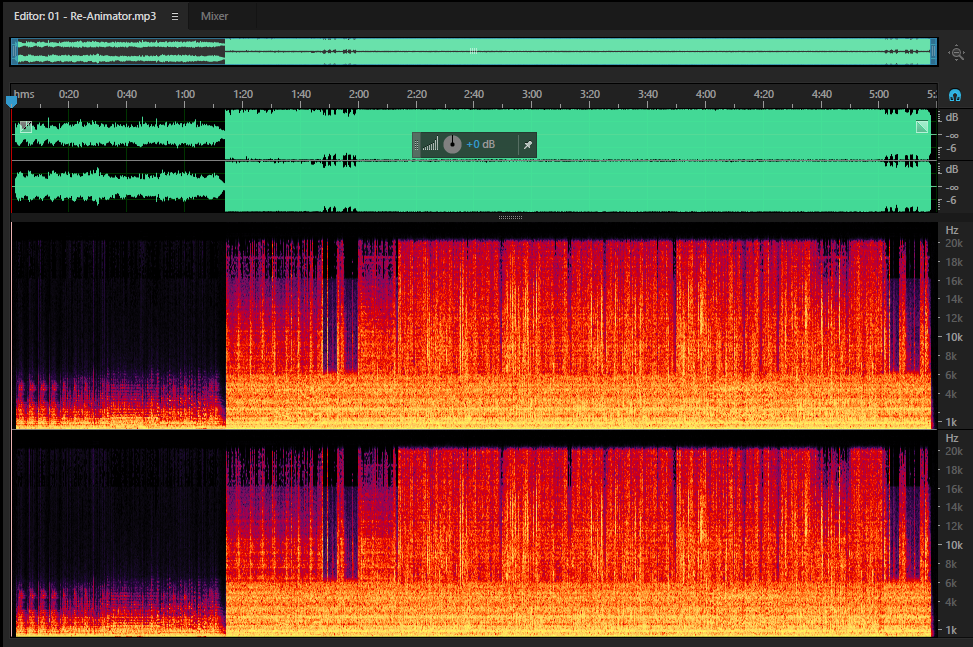Screen dimensions: 973x647
Task: Click the navigator's left zoom handle
Action: [14, 51]
